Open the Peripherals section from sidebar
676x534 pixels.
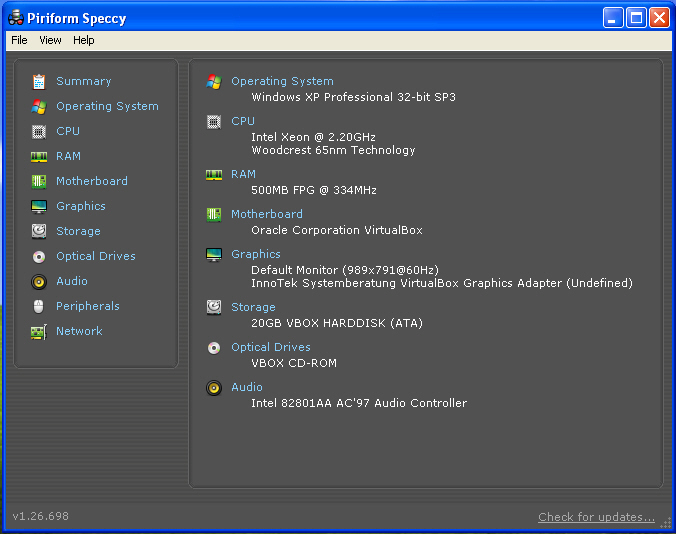coord(88,306)
